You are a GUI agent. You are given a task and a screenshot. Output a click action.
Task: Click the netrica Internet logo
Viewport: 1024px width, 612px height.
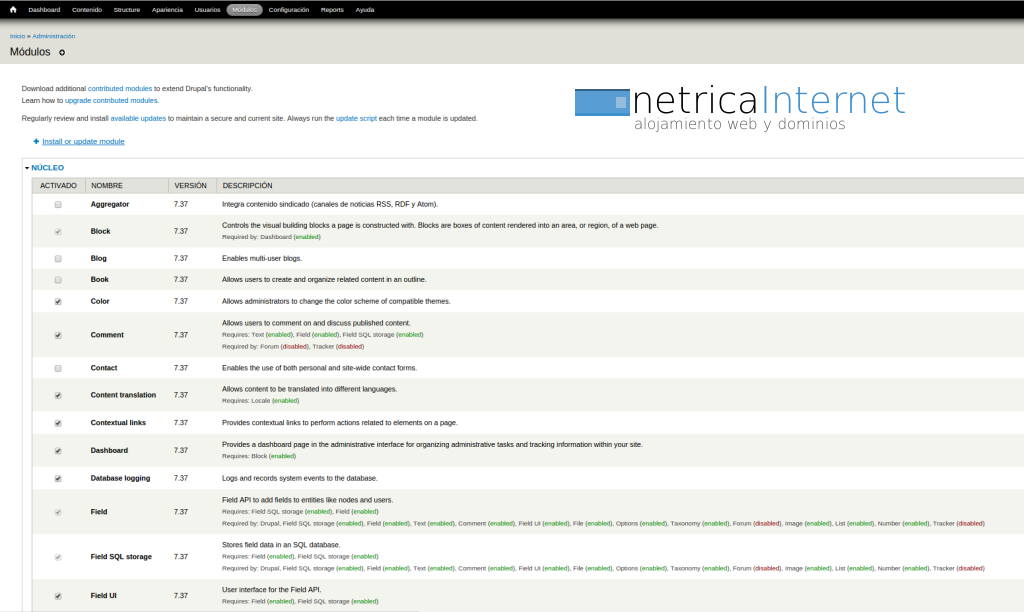(x=740, y=109)
